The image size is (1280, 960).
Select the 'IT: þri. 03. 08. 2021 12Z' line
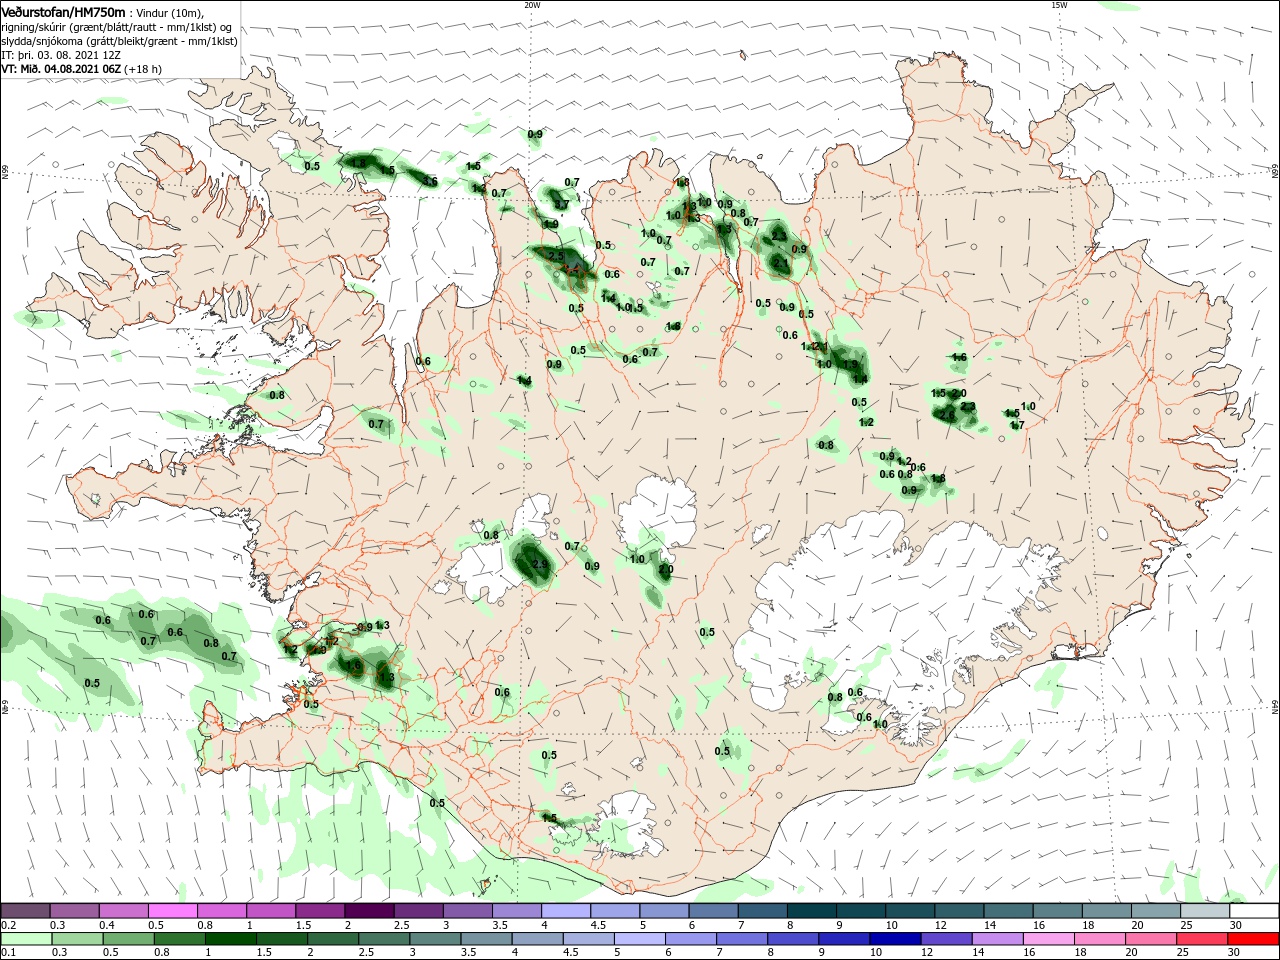point(60,55)
